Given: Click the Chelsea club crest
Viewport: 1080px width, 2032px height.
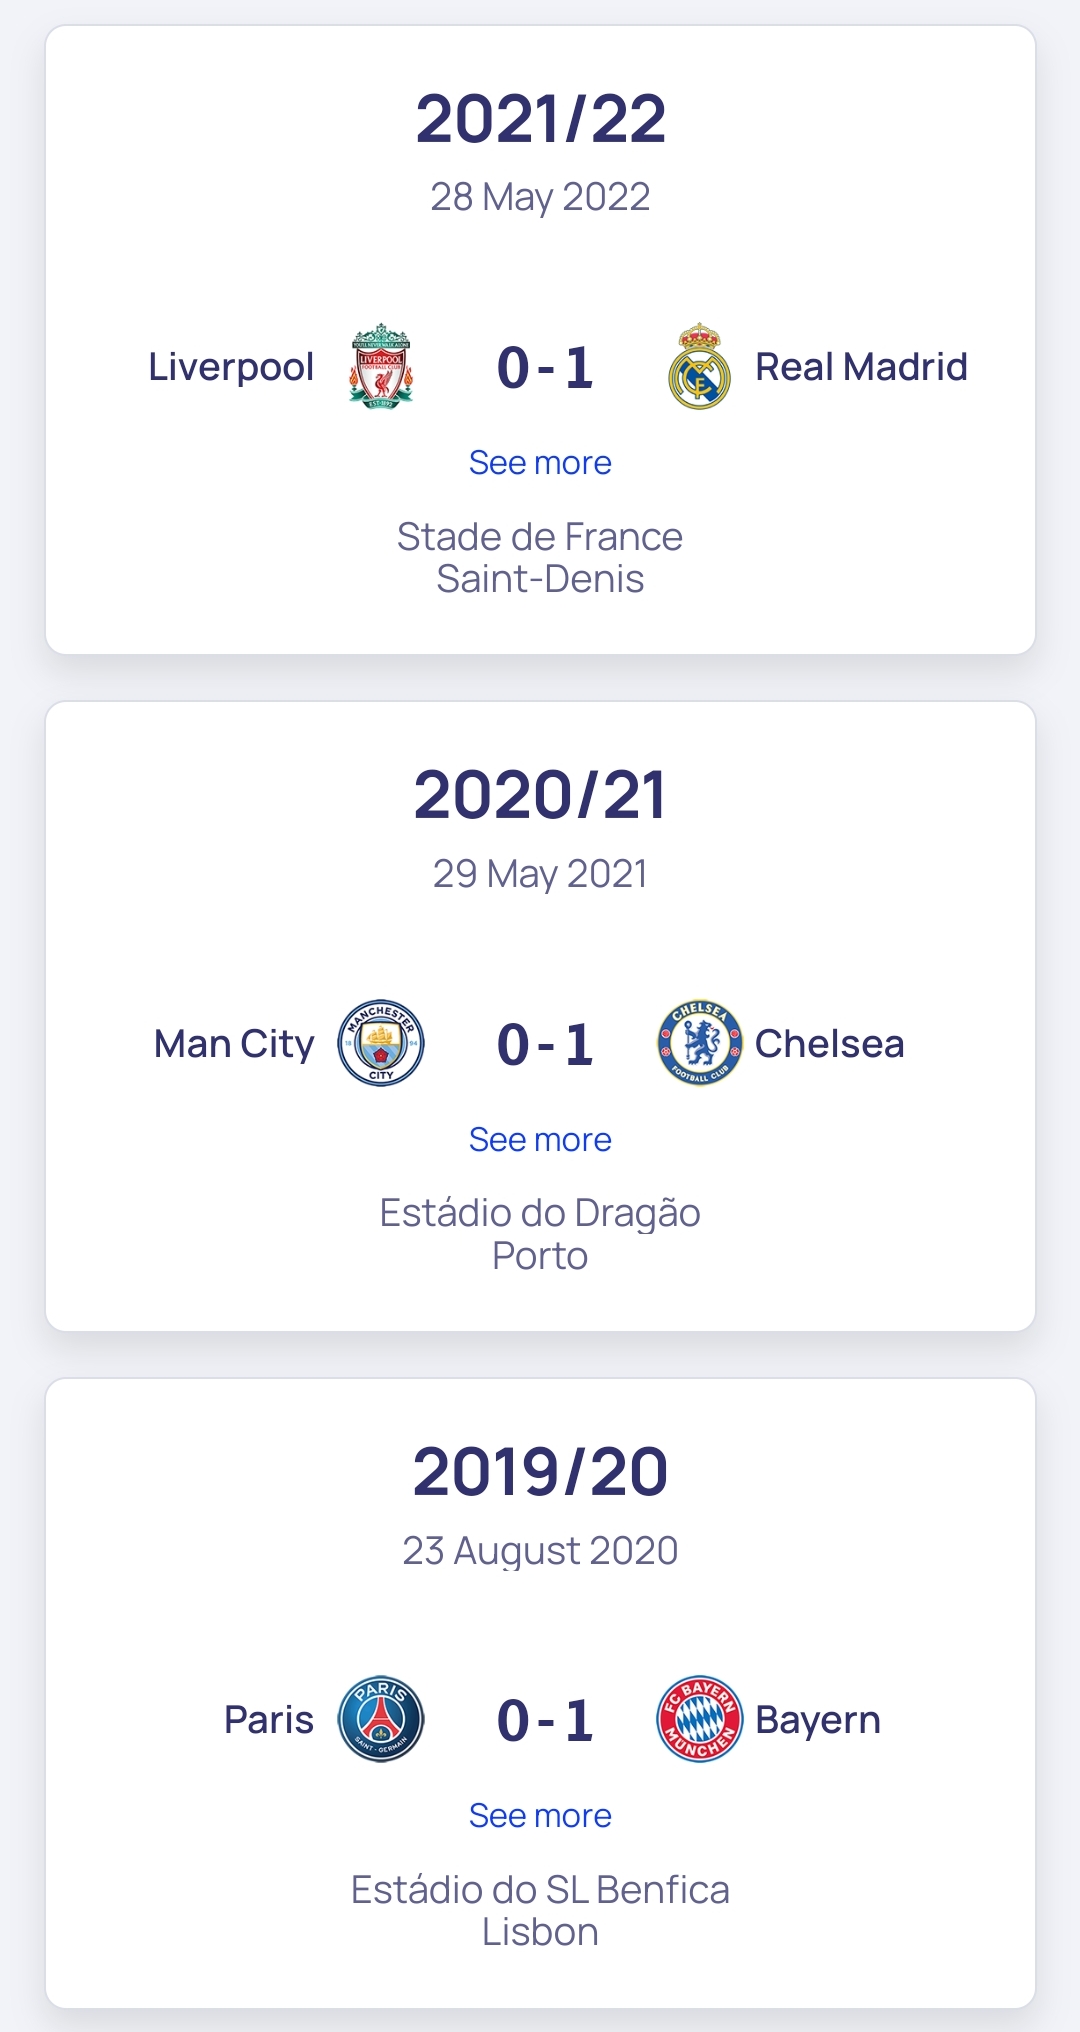Looking at the screenshot, I should (x=699, y=1043).
